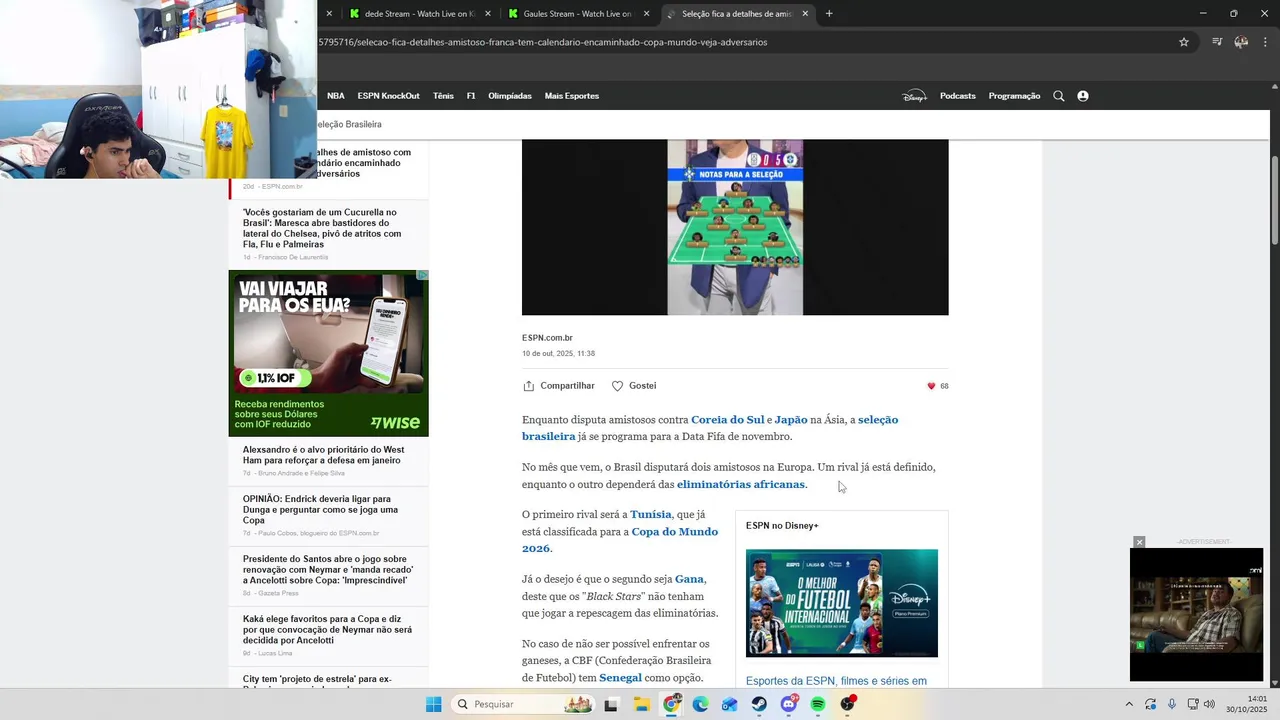Click the address bar URL
Viewport: 1280px width, 720px height.
point(543,42)
